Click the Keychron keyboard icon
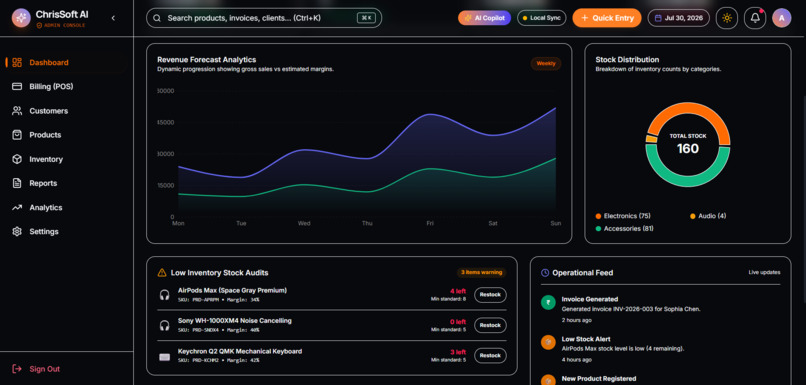The height and width of the screenshot is (385, 806). (x=164, y=356)
